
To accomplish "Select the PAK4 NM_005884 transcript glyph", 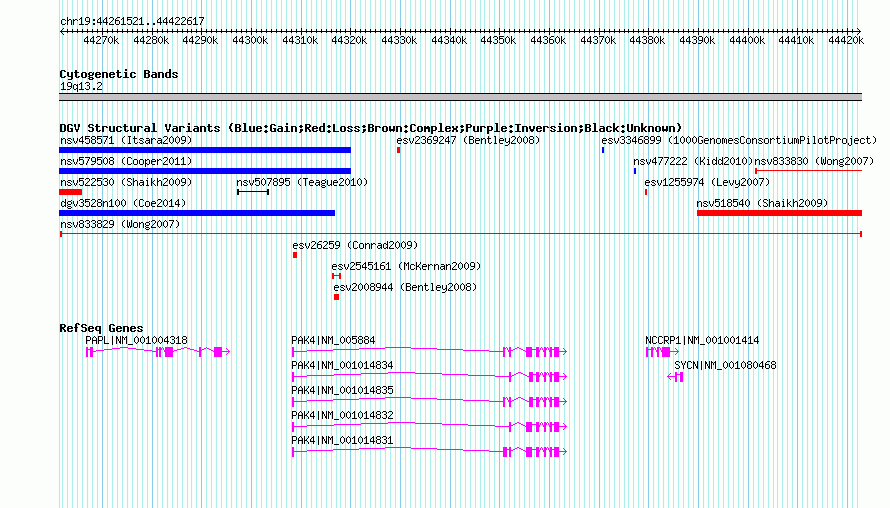I will pyautogui.click(x=430, y=352).
